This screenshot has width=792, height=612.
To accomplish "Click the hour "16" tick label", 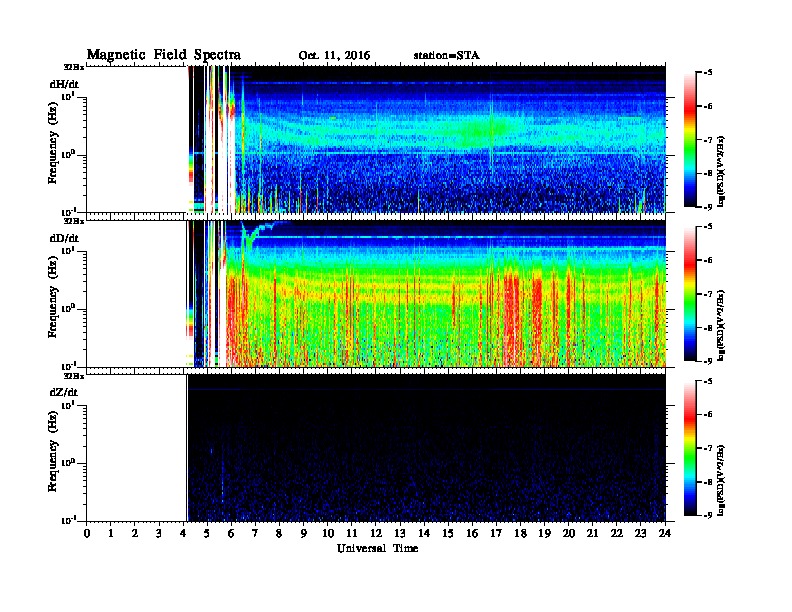I will pyautogui.click(x=472, y=533).
